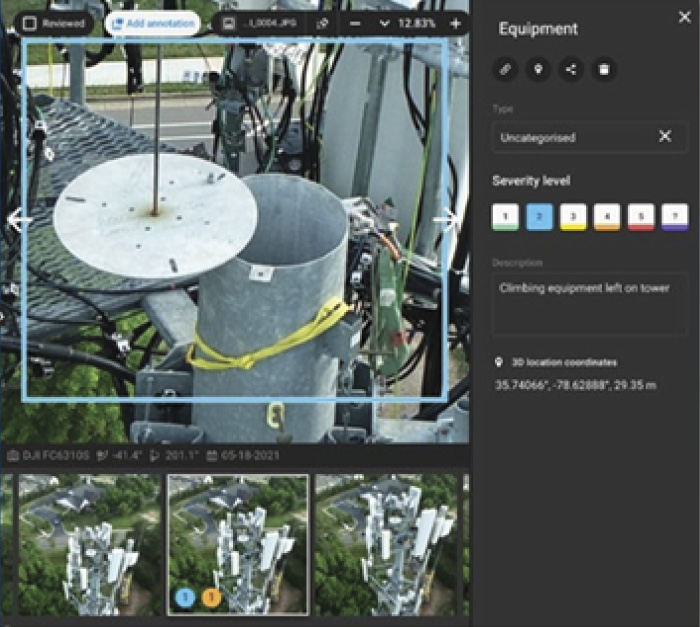
Task: Go to previous image with left arrow
Action: [x=19, y=219]
